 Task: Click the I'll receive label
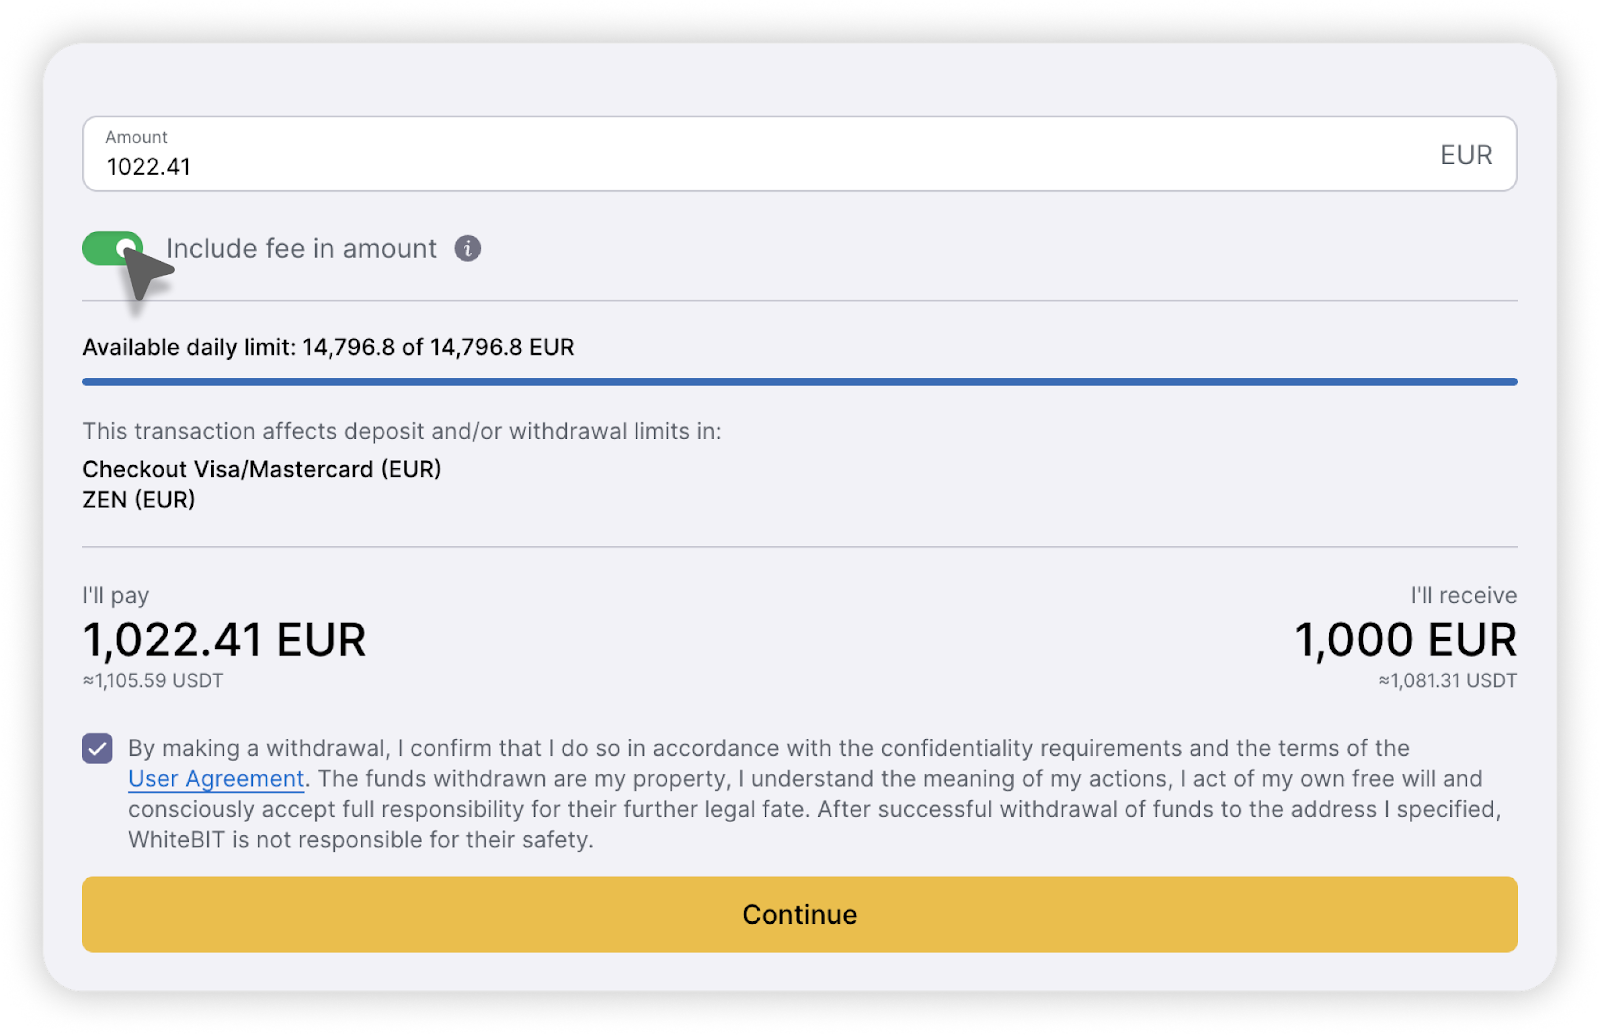[1464, 595]
